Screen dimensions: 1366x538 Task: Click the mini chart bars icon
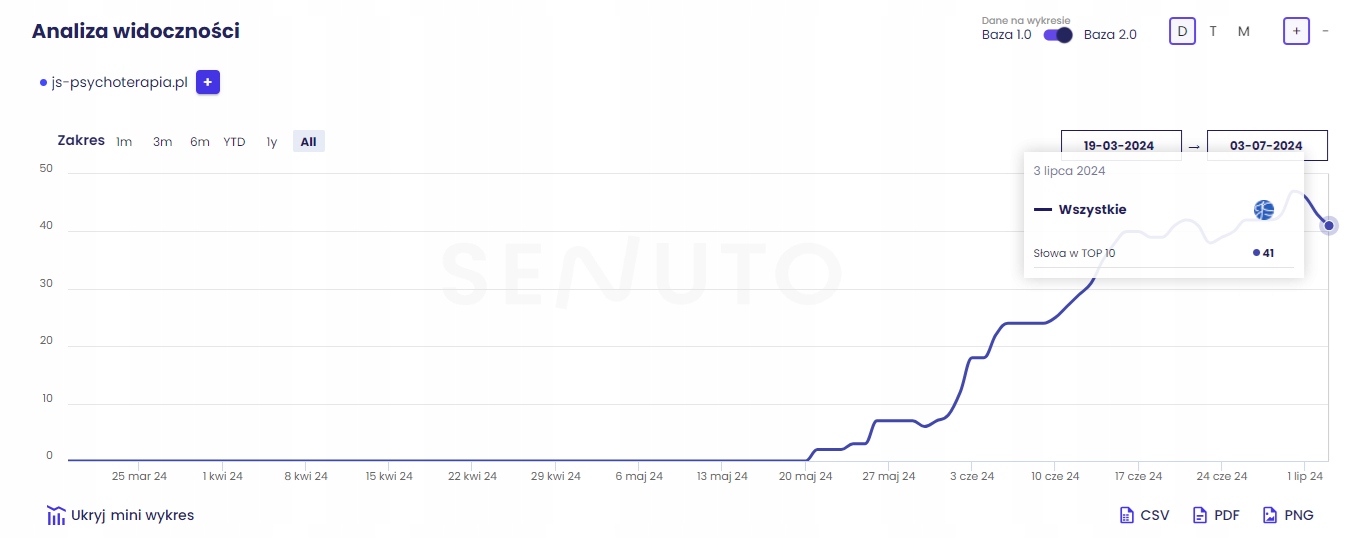[56, 516]
